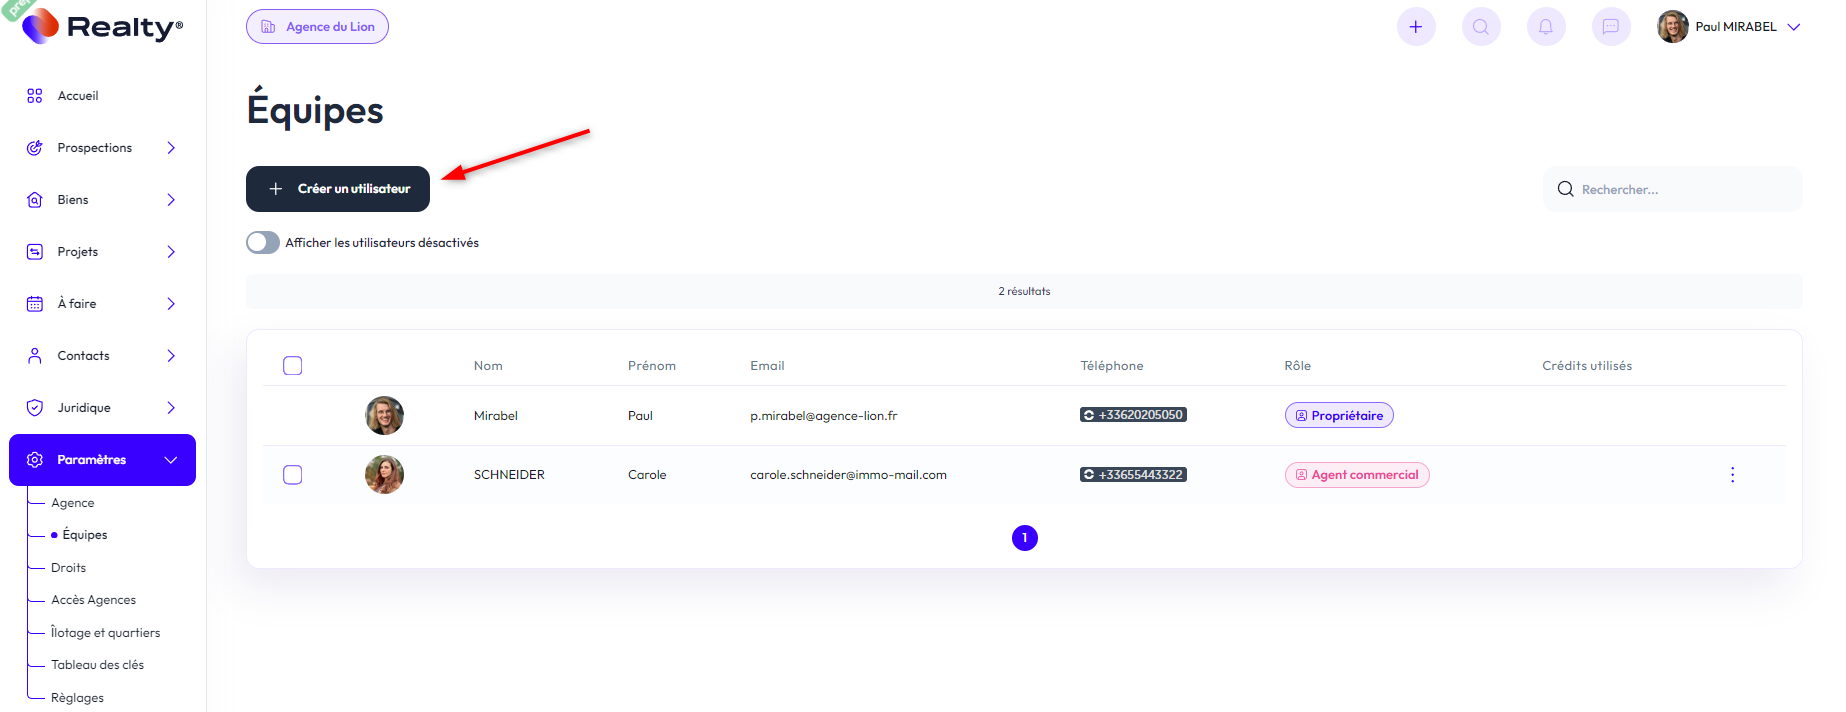Viewport: 1846px width, 712px height.
Task: Expand the Prospections menu chevron
Action: 171,148
